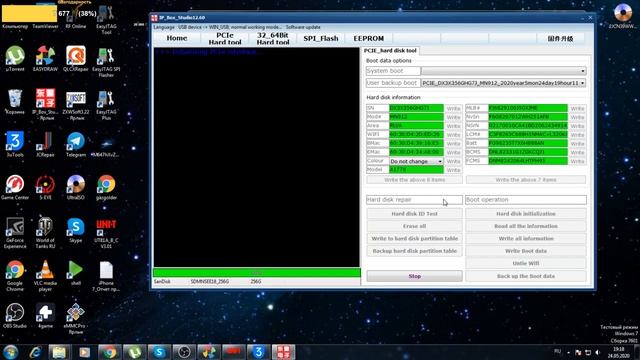
Task: Launch JCRepair desktop shortcut
Action: tap(45, 144)
